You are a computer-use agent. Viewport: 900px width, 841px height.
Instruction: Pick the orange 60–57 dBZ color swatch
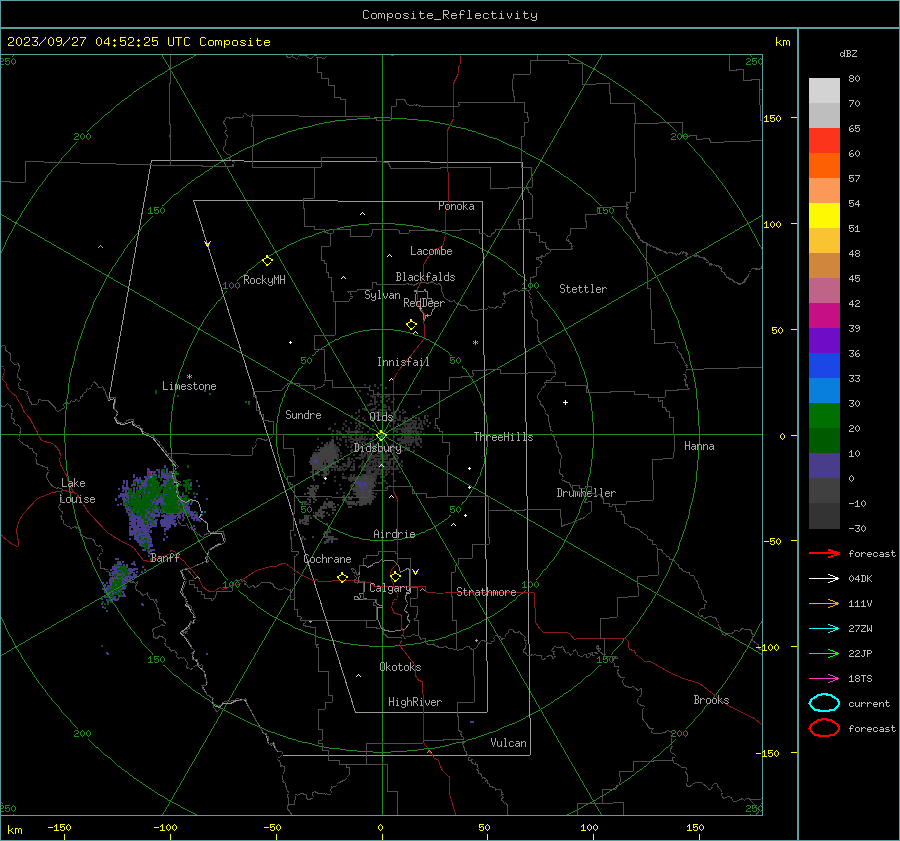[824, 166]
